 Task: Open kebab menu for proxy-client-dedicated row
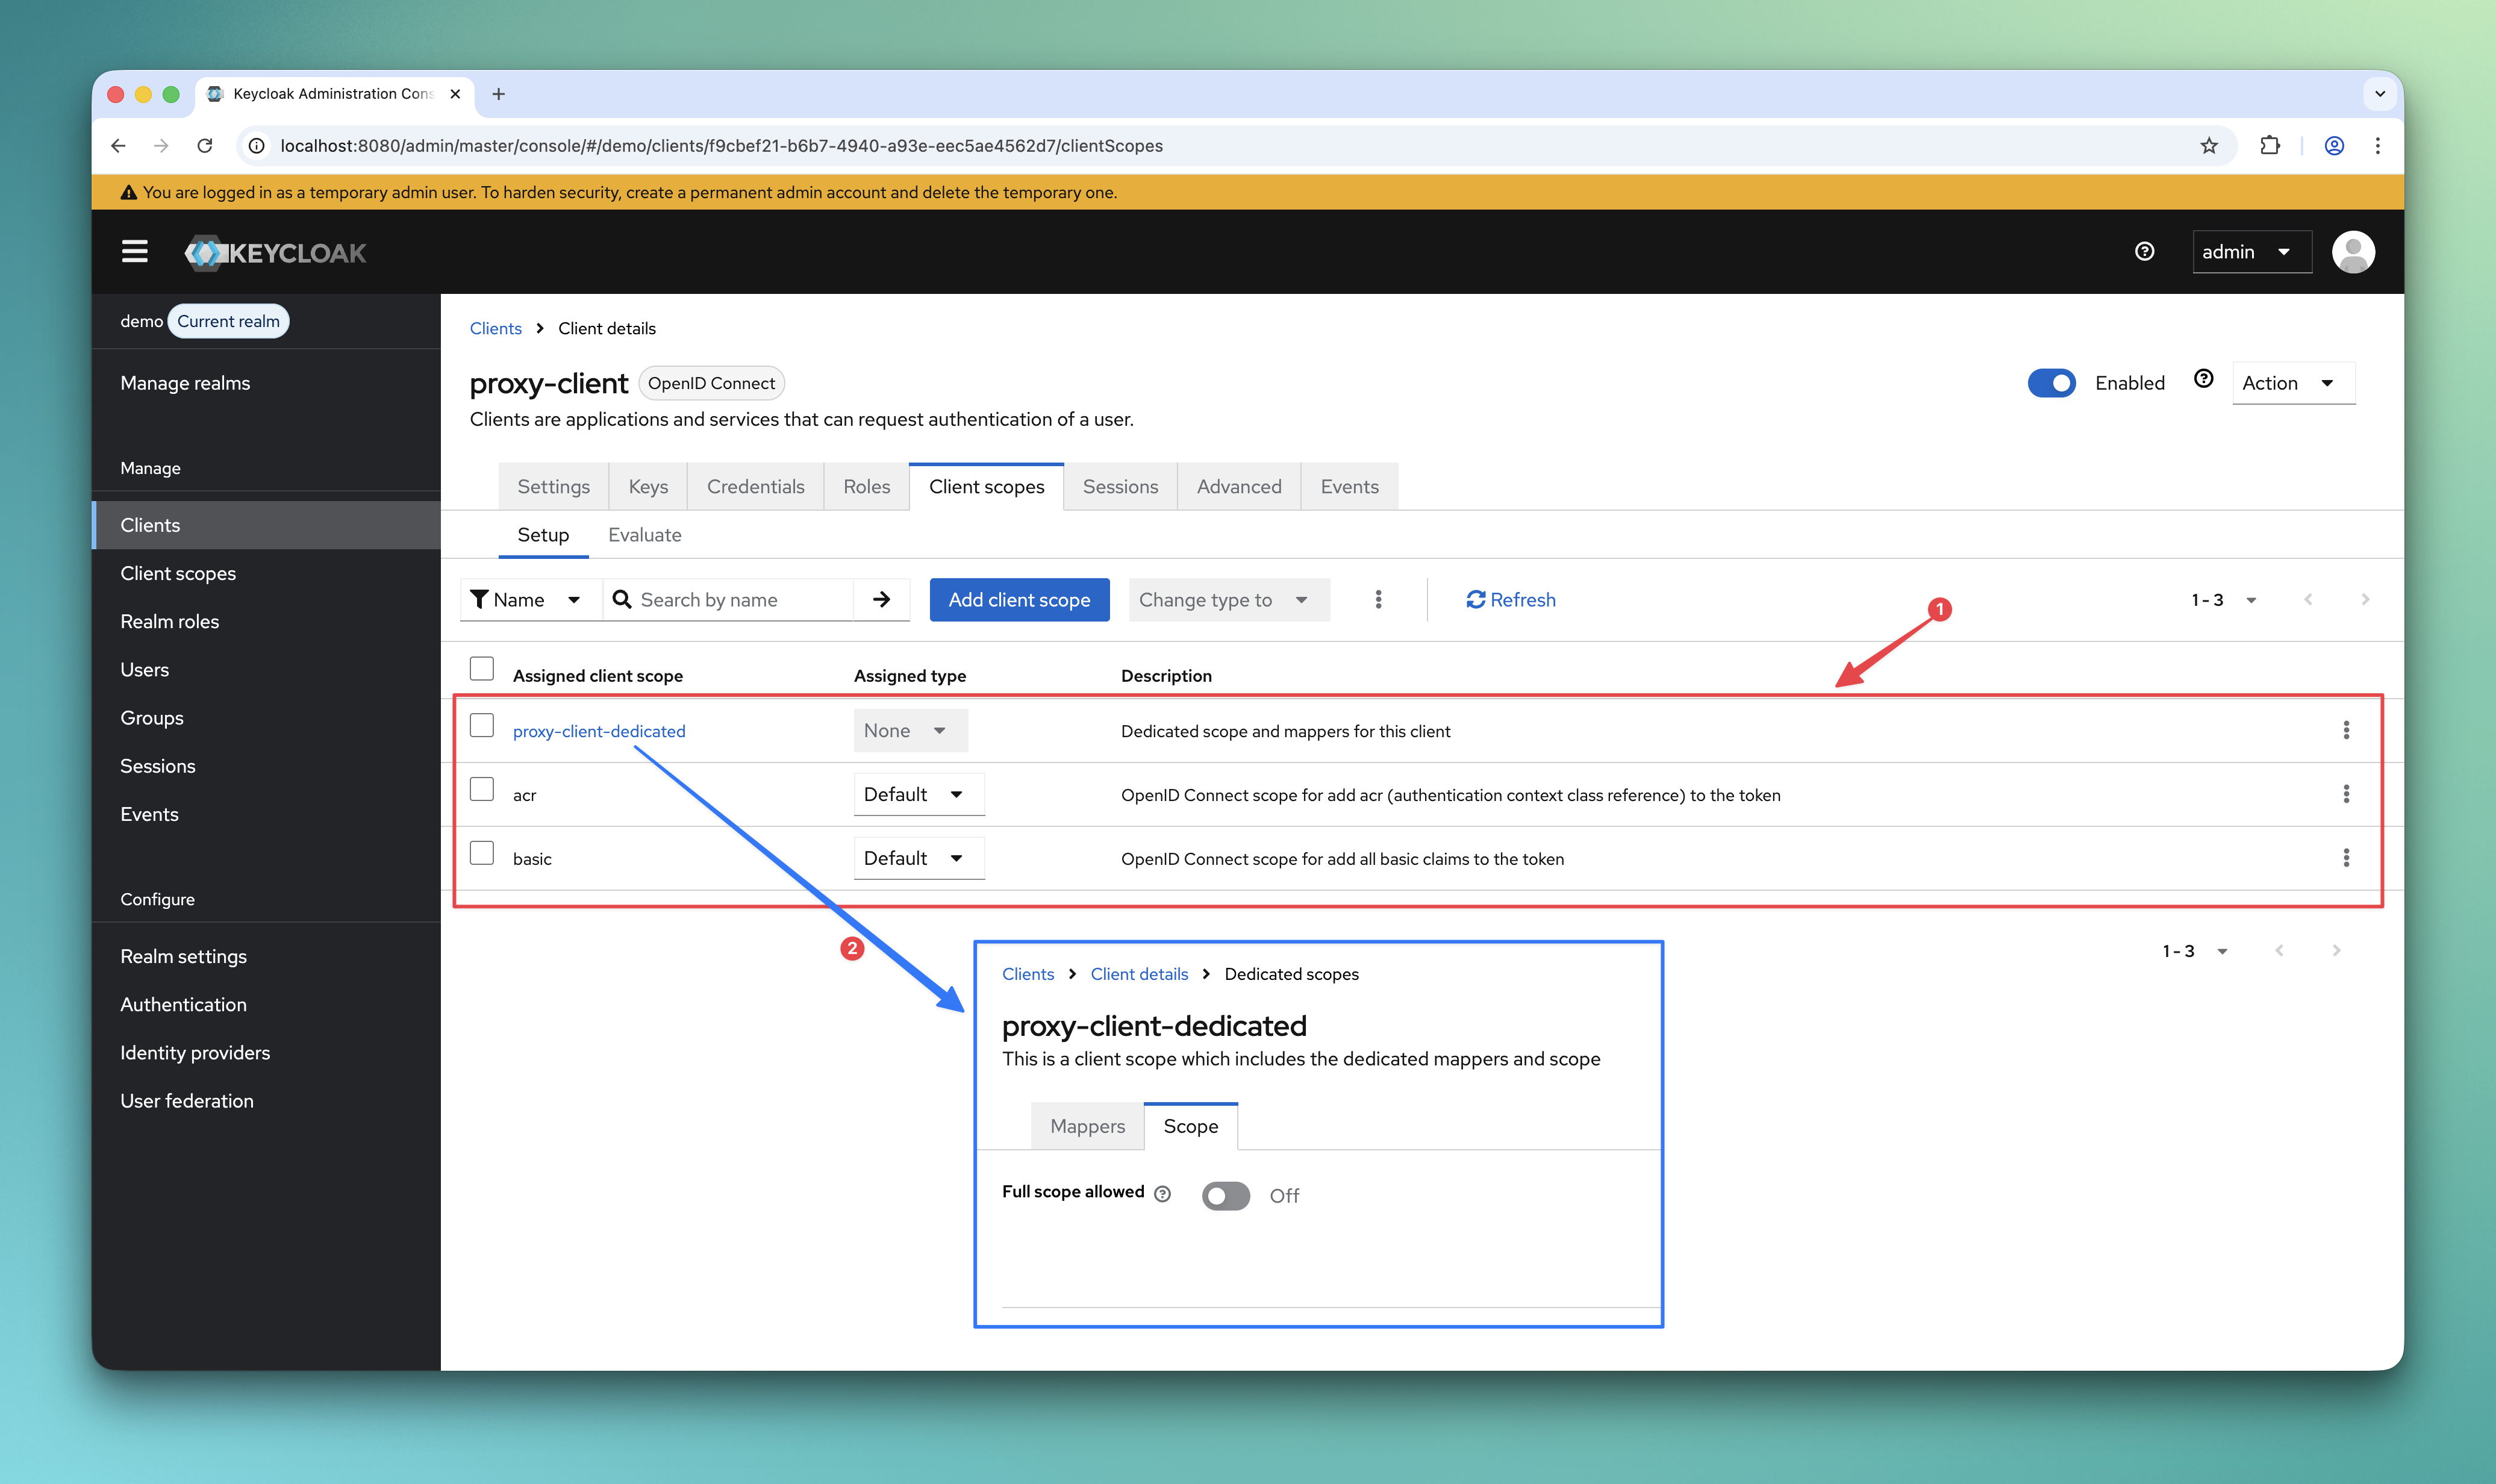tap(2346, 730)
